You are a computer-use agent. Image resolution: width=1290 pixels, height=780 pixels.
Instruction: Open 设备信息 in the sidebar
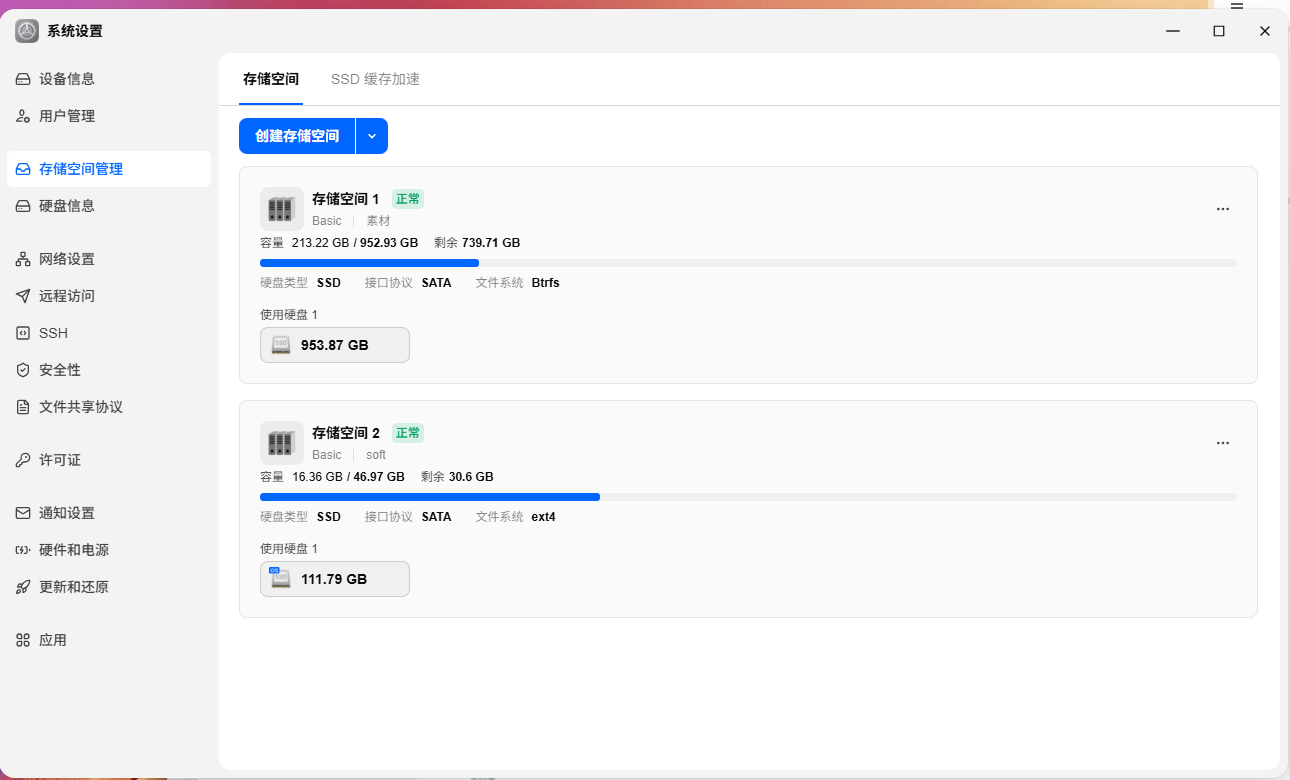(109, 79)
